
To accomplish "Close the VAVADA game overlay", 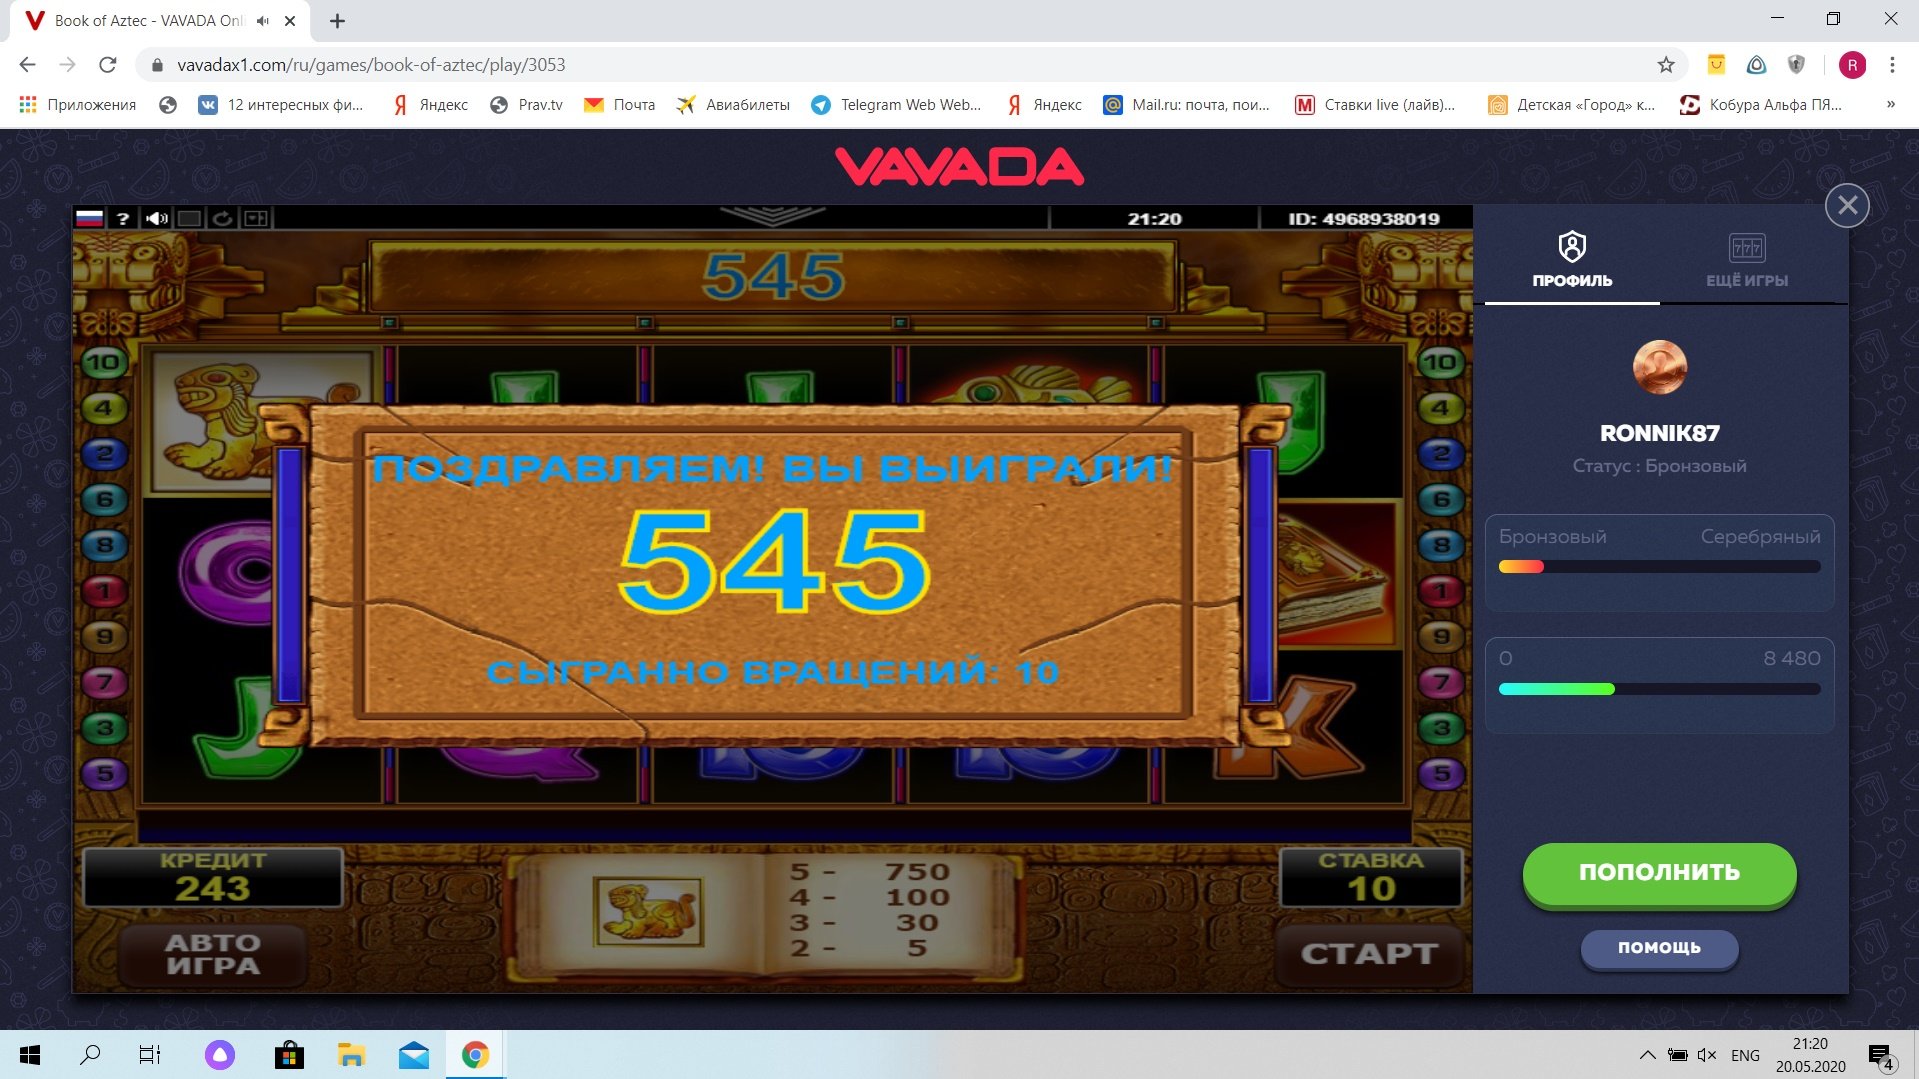I will click(x=1847, y=206).
